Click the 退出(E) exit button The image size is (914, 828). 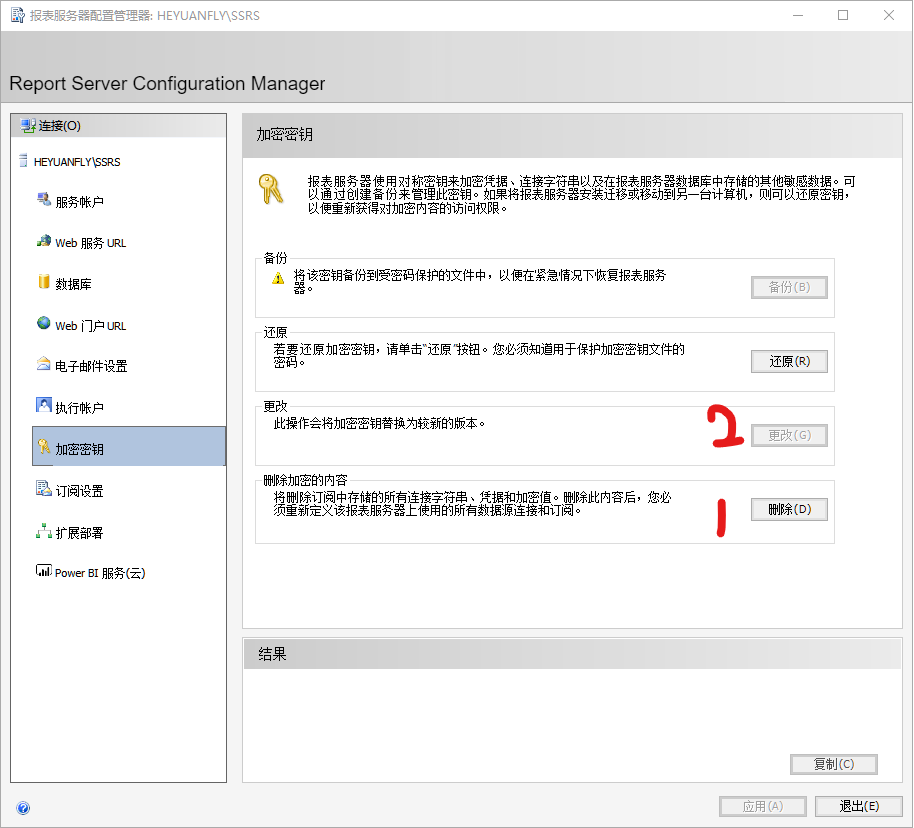coord(859,806)
